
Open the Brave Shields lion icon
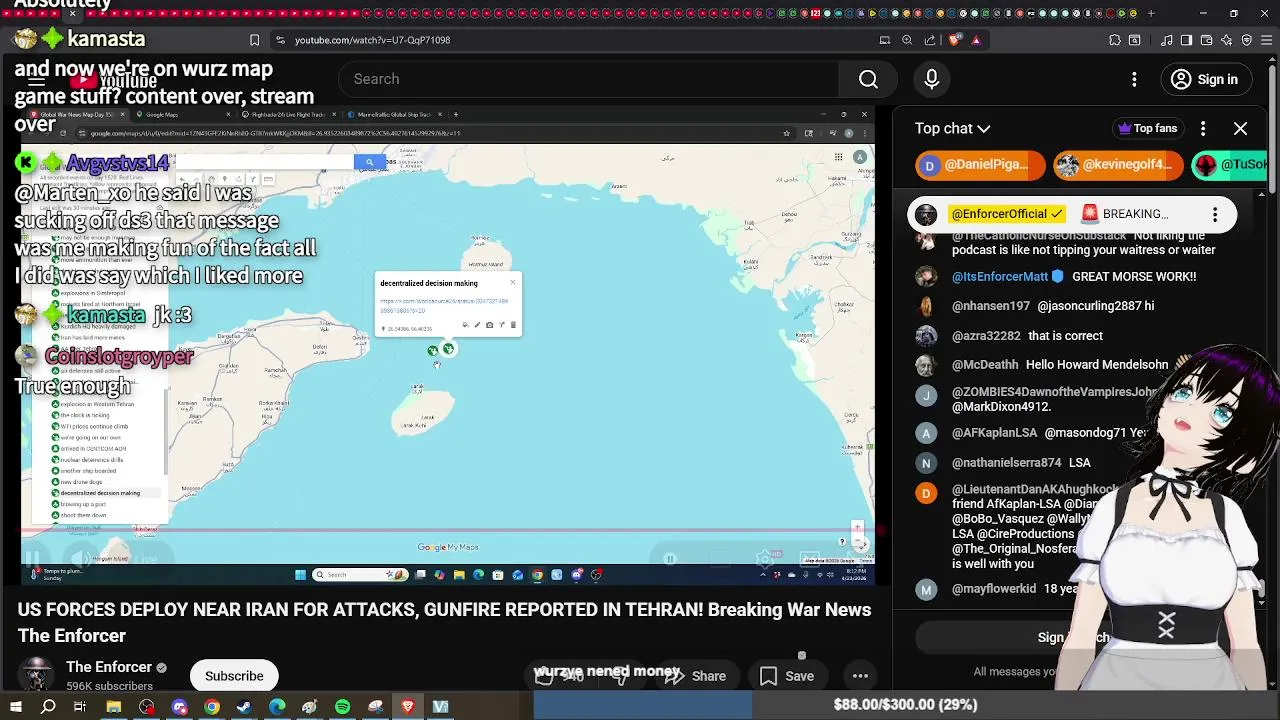tap(954, 40)
